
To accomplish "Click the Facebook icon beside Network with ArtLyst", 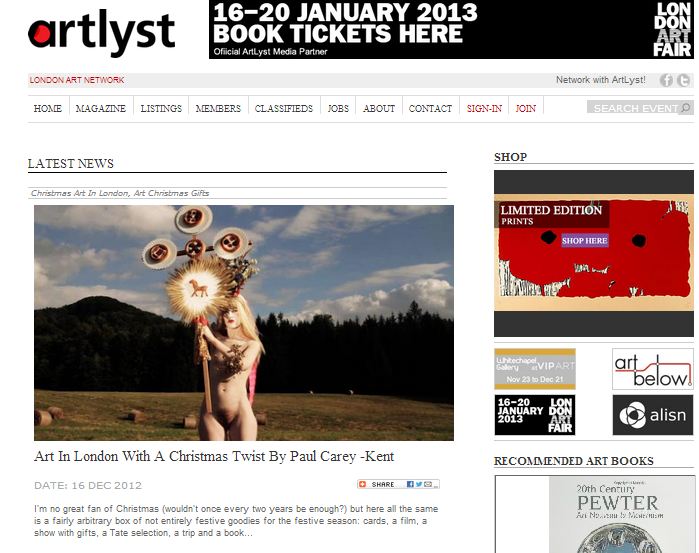I will [x=666, y=80].
